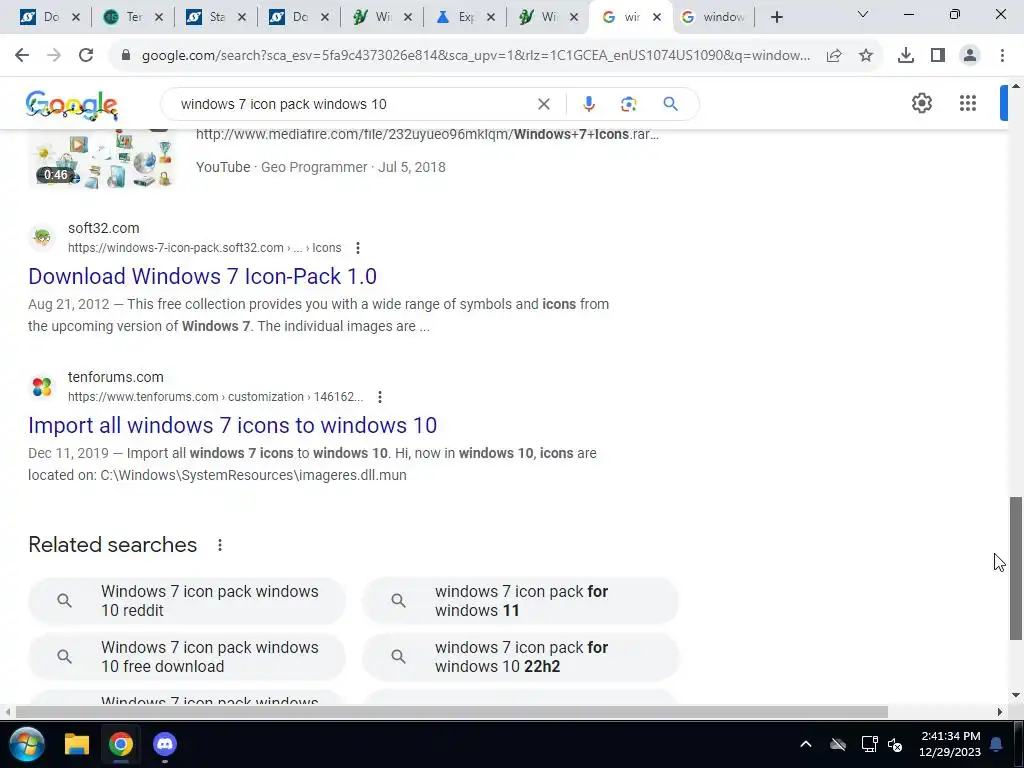Expand the tab search chevron
This screenshot has height=768, width=1024.
click(x=863, y=14)
